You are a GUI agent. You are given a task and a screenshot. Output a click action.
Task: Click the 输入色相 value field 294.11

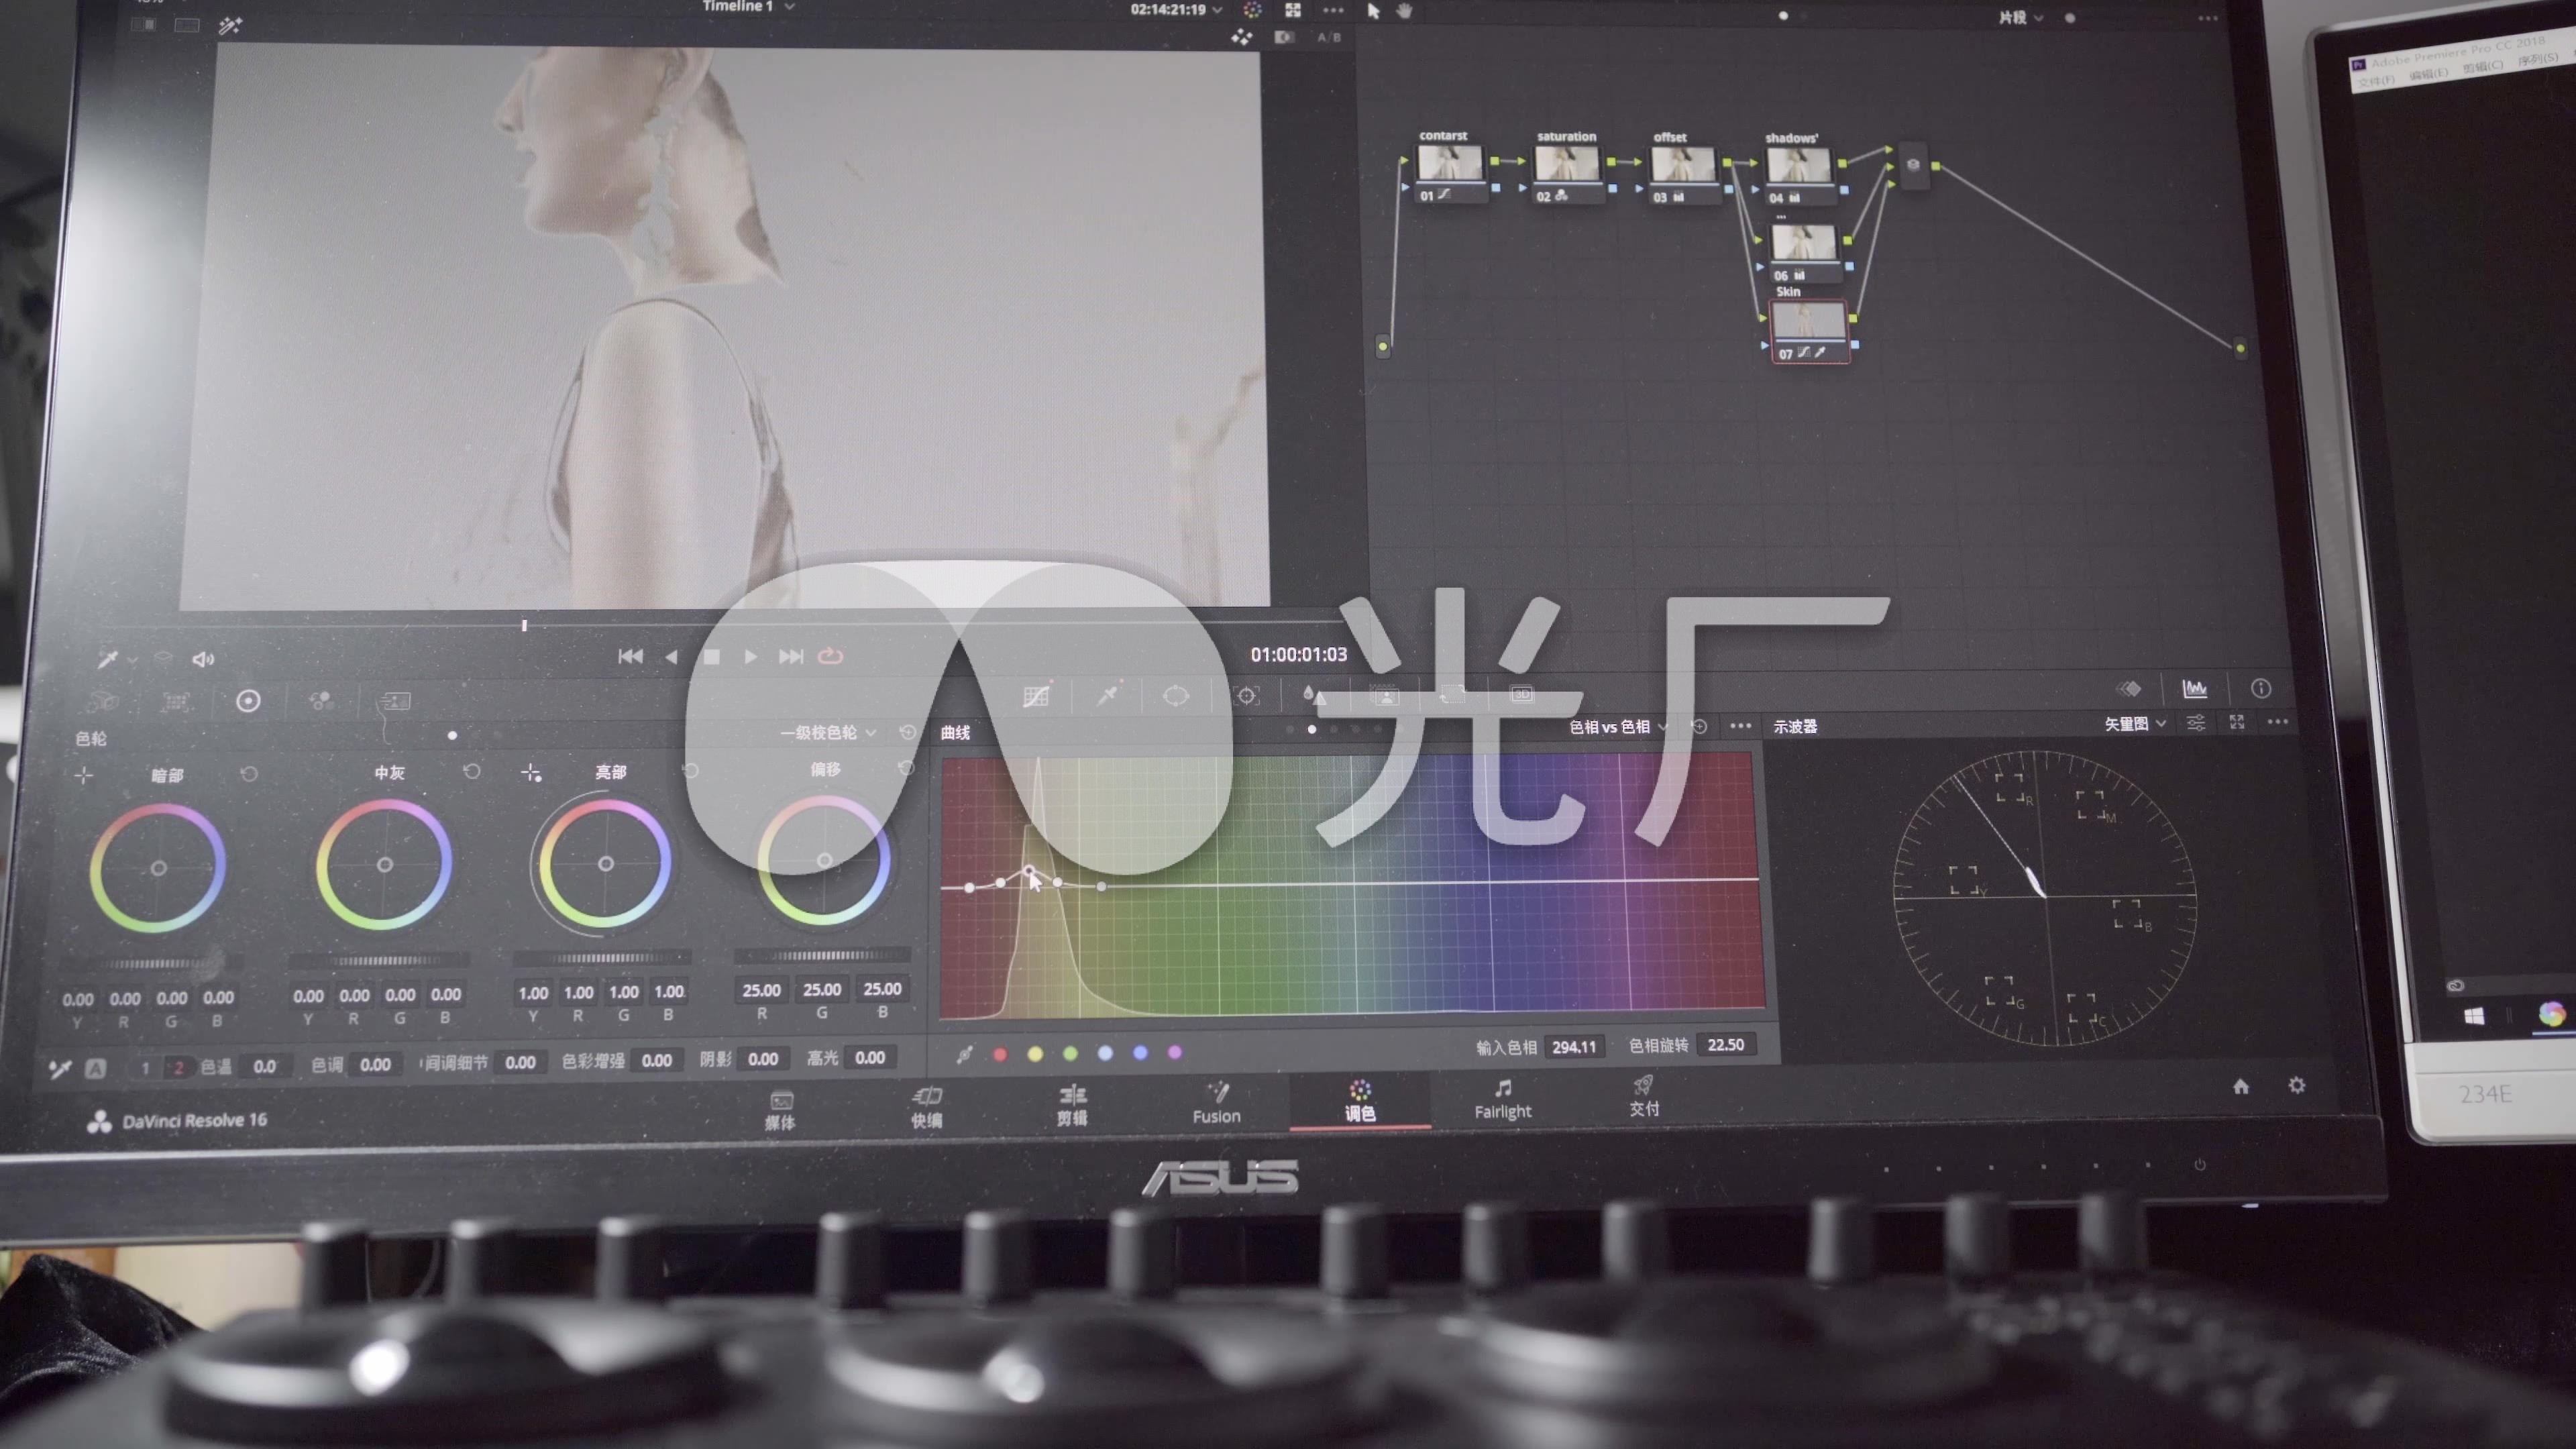coord(1574,1047)
